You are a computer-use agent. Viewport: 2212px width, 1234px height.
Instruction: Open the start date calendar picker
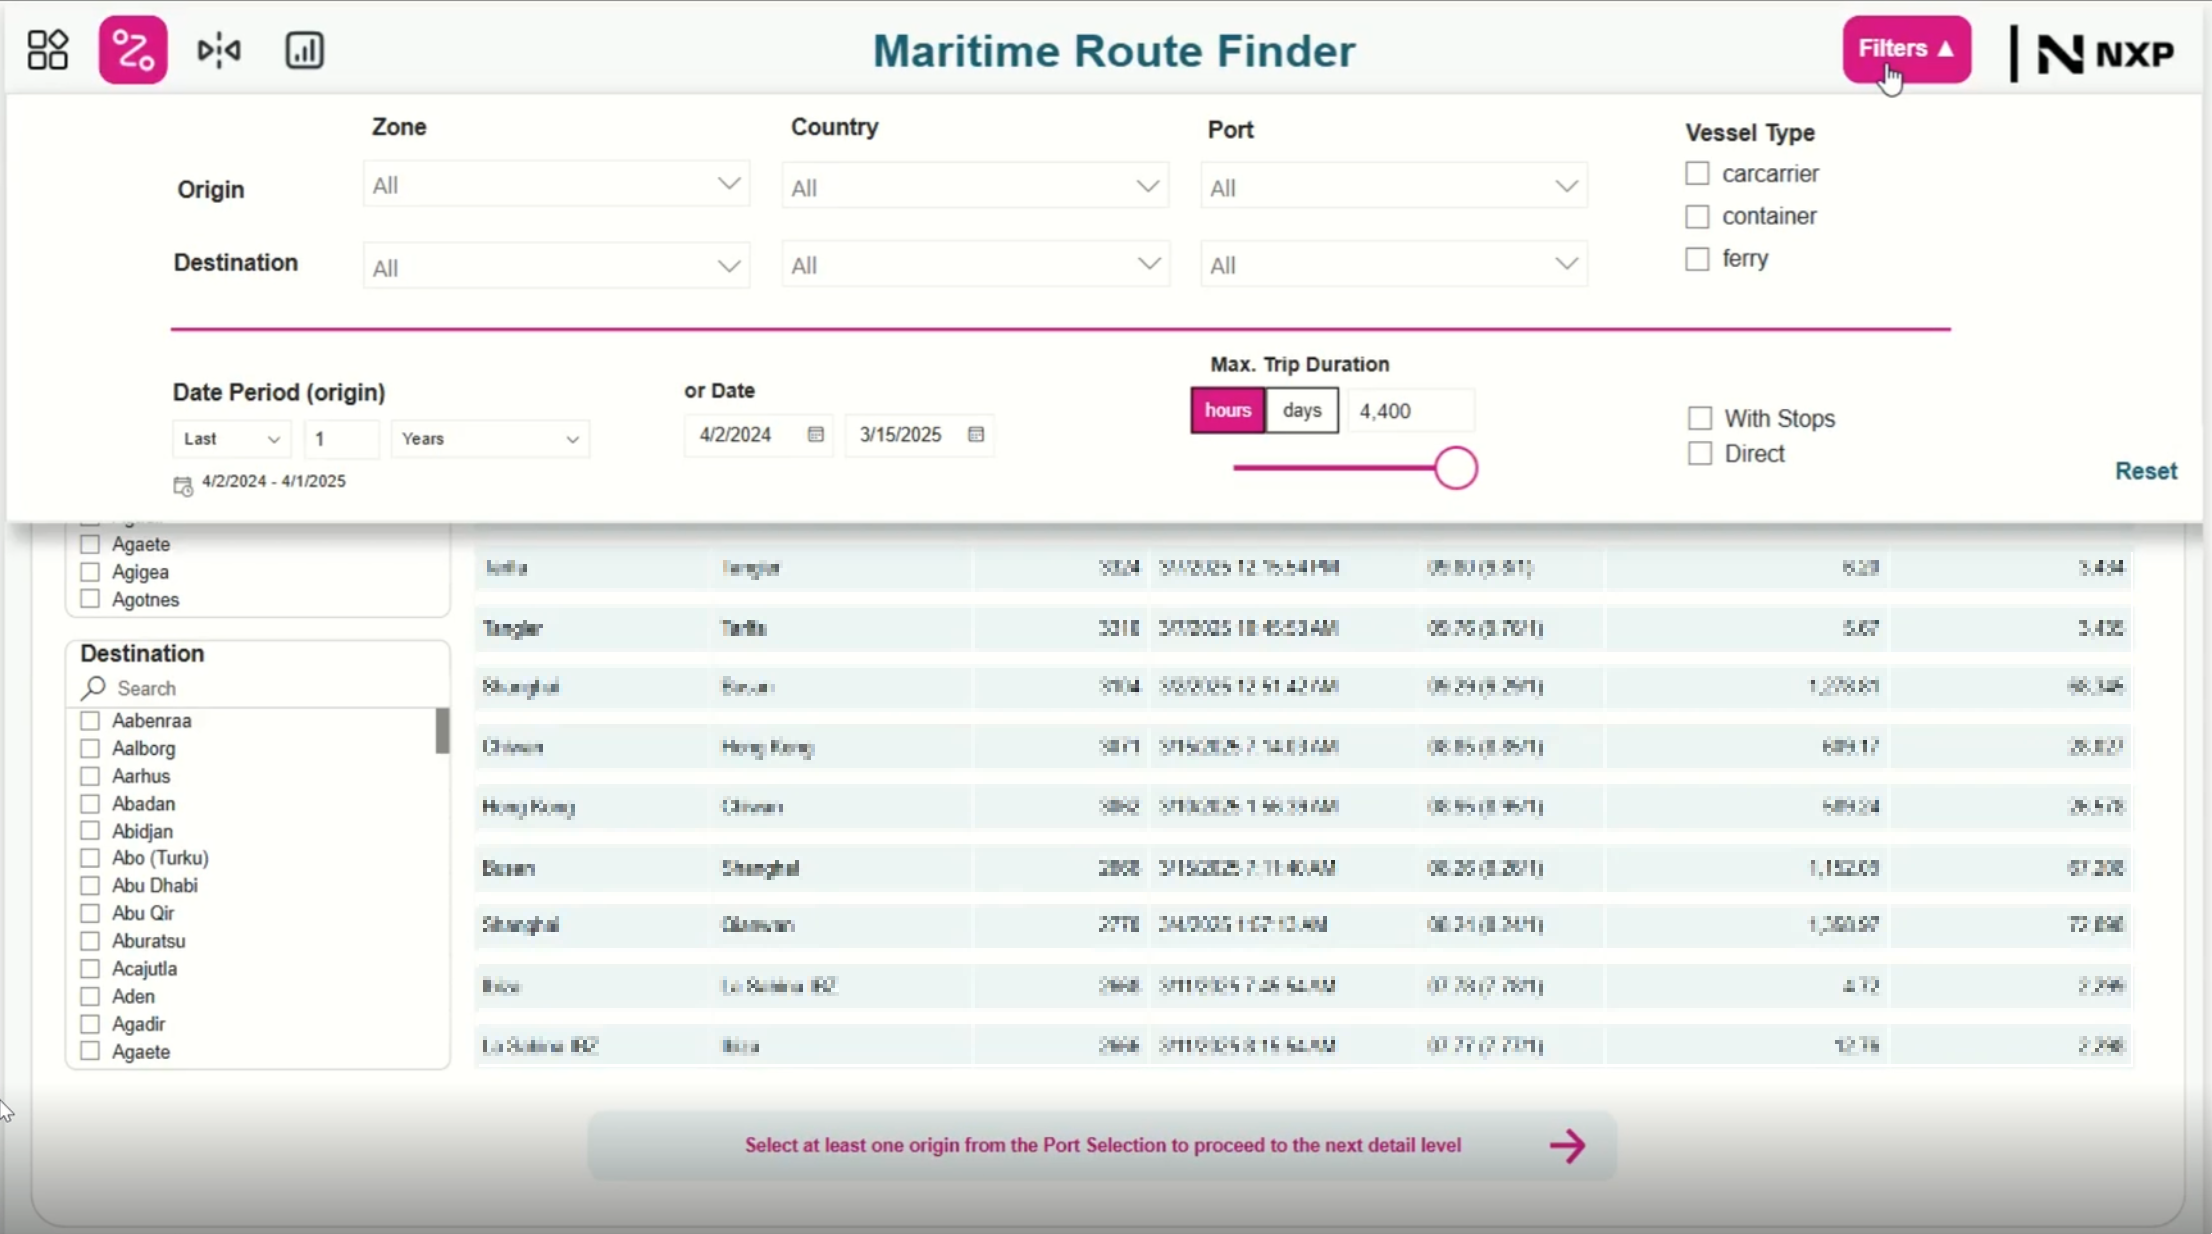point(815,434)
